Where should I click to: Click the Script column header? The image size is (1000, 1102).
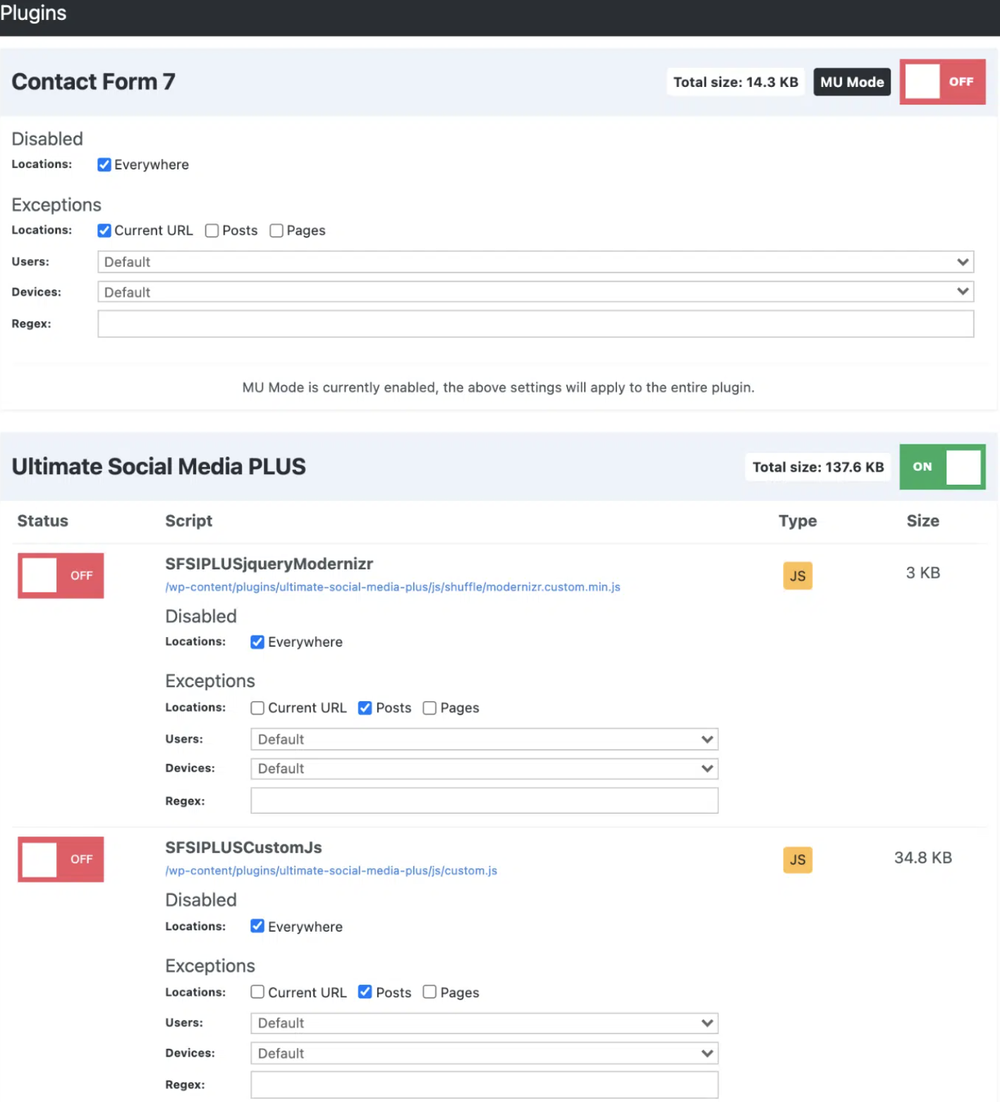point(188,521)
